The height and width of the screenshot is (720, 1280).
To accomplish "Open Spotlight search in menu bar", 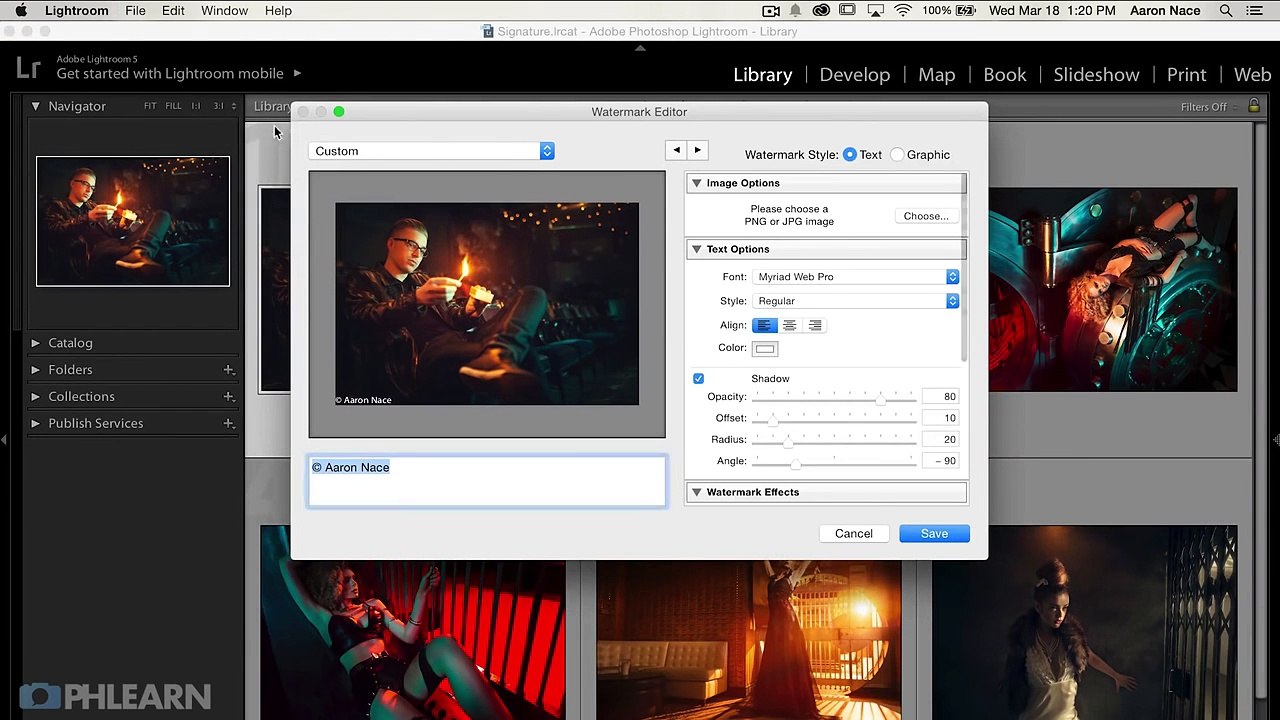I will pos(1226,11).
